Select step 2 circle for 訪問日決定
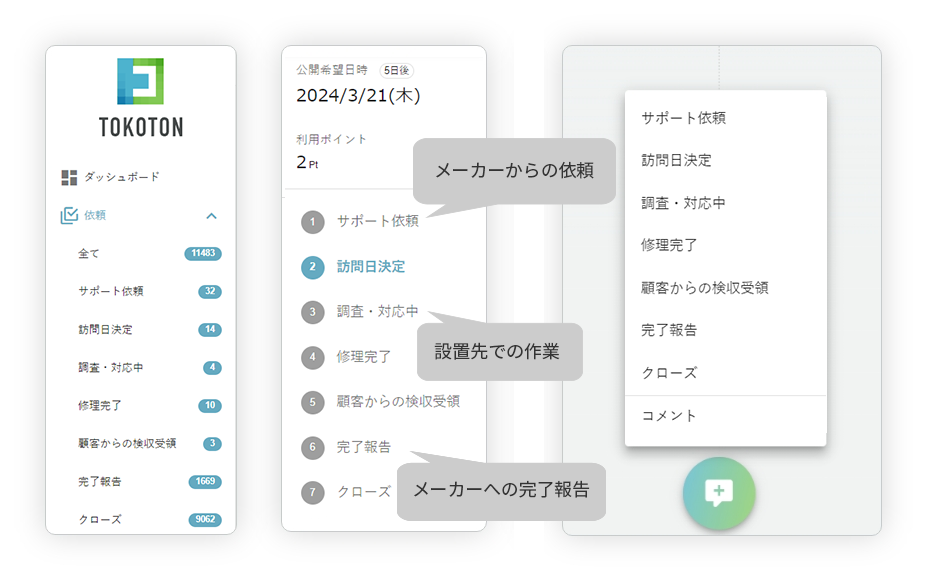 (313, 267)
